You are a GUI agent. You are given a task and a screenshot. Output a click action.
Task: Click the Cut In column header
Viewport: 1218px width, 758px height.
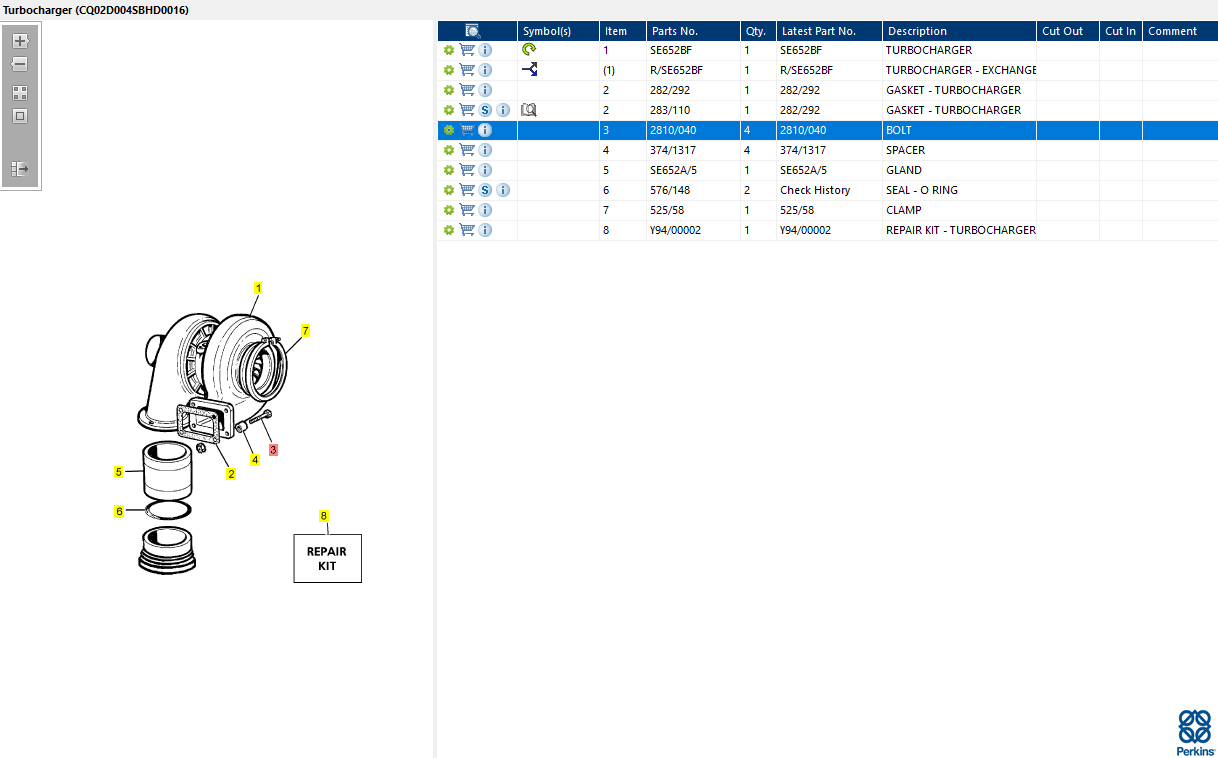pyautogui.click(x=1120, y=31)
